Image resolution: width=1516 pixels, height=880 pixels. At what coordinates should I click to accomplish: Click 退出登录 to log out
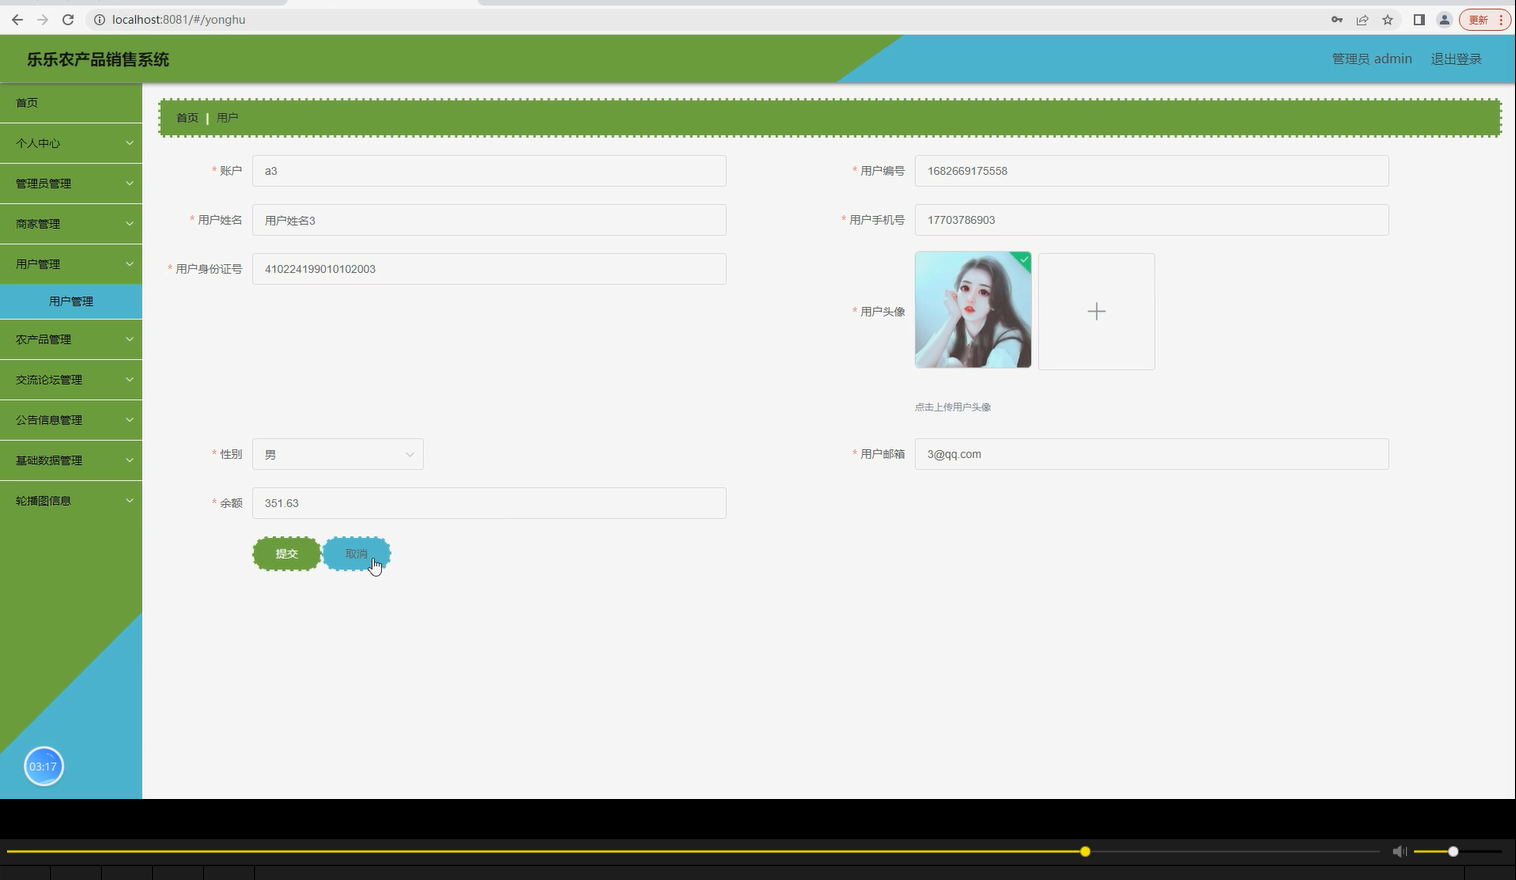(1456, 59)
